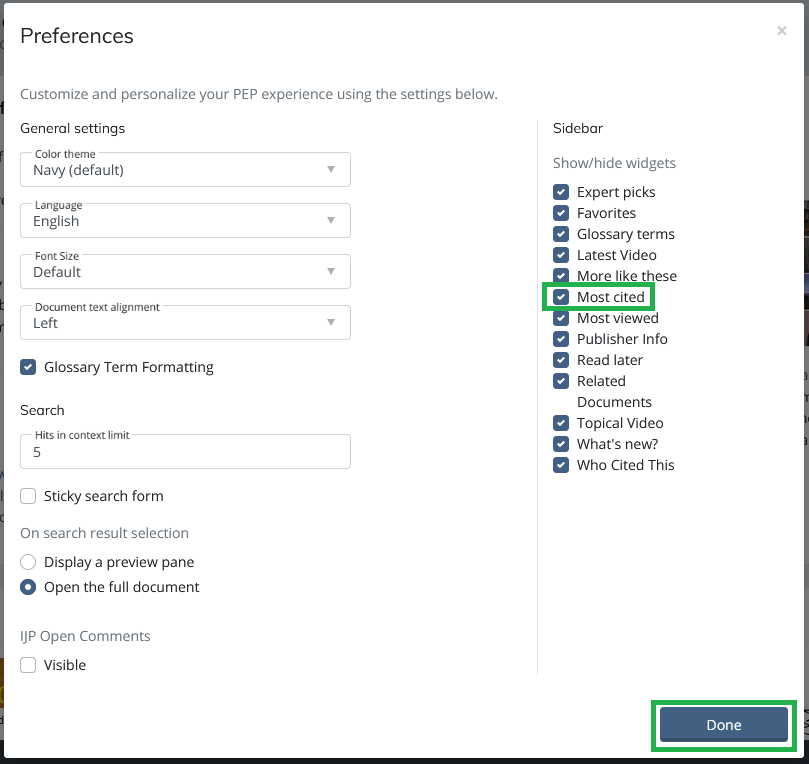Toggle the Read later widget checkbox

(x=561, y=360)
